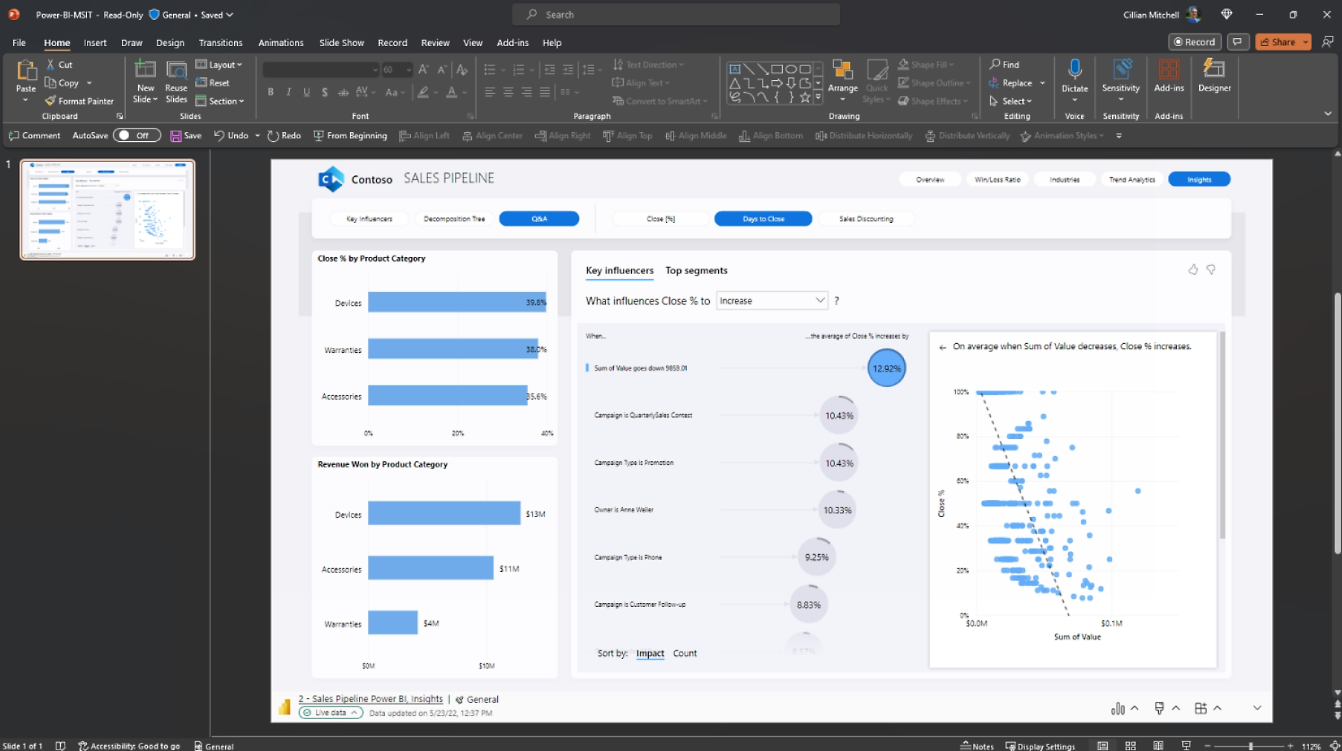This screenshot has height=751, width=1342.
Task: Expand the Layout dropdown
Action: 220,64
